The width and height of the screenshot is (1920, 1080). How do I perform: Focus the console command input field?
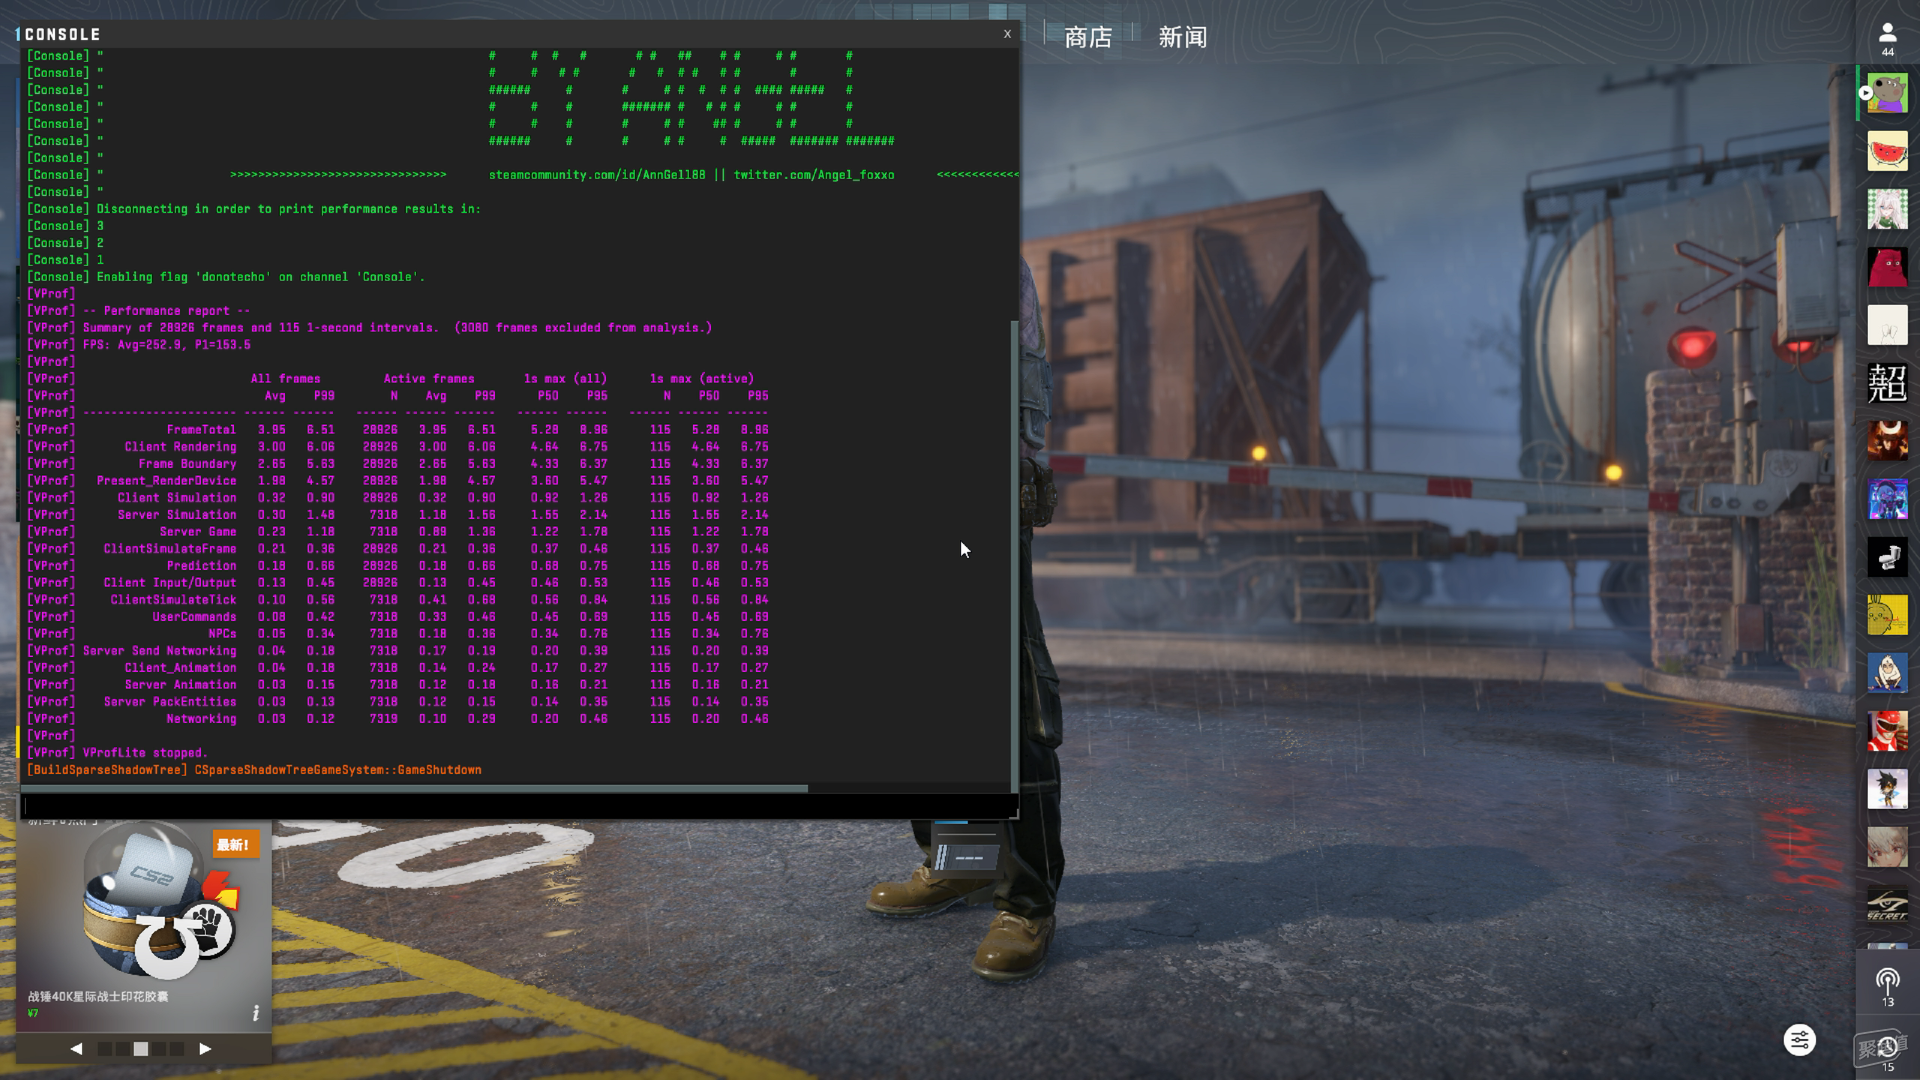click(x=517, y=806)
